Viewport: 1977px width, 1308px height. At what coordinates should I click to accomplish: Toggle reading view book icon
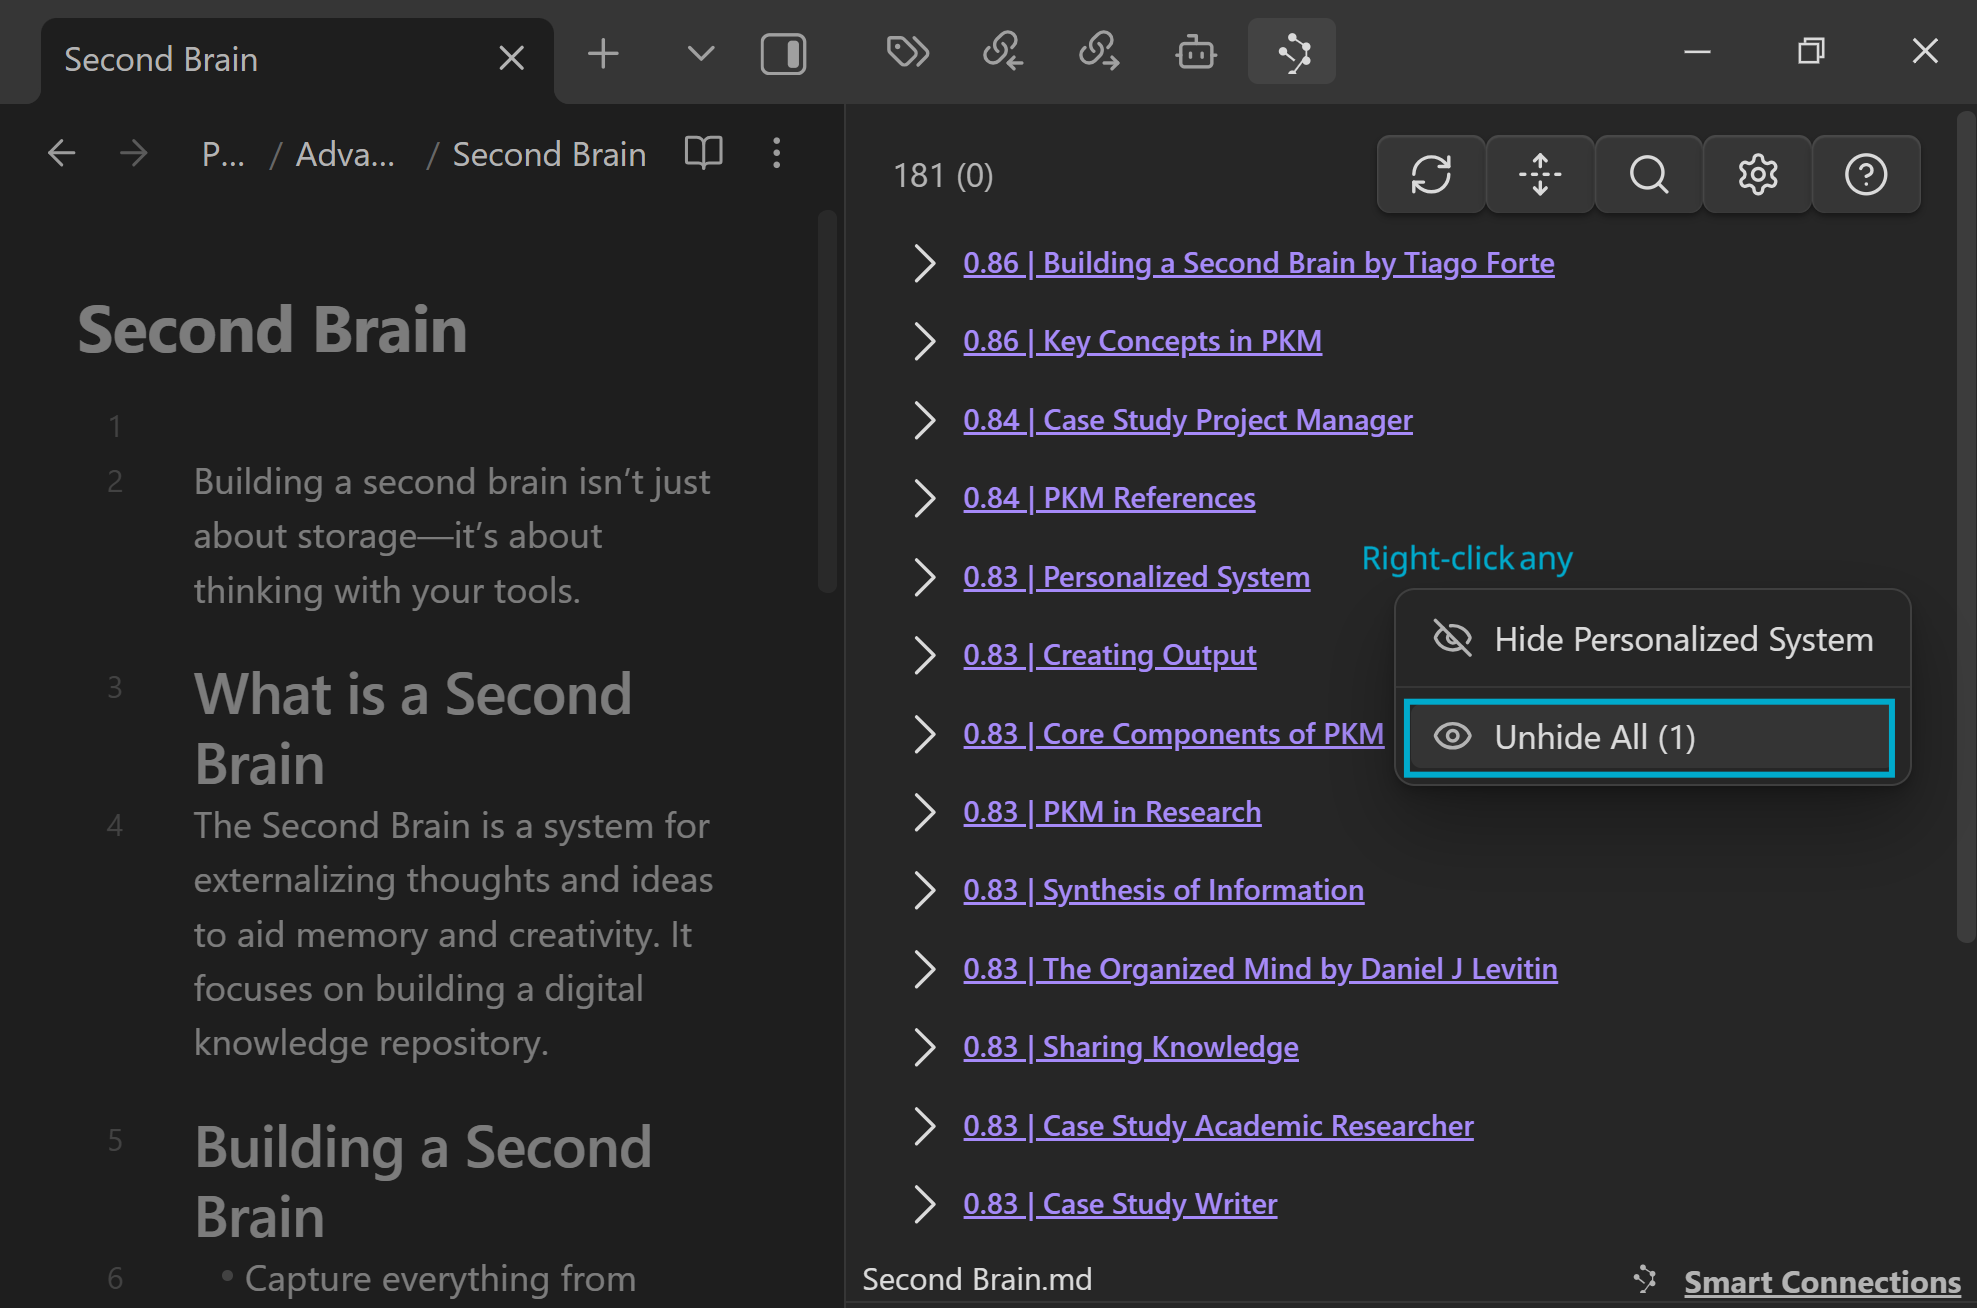coord(703,153)
